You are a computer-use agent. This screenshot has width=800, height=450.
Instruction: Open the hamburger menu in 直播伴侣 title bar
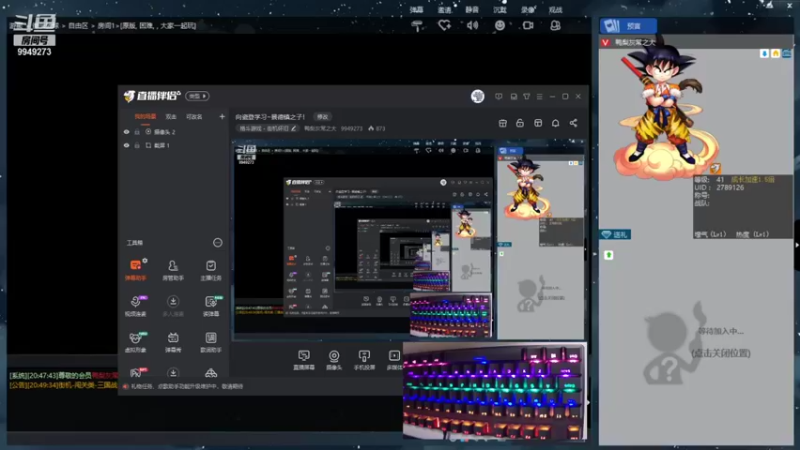click(539, 96)
